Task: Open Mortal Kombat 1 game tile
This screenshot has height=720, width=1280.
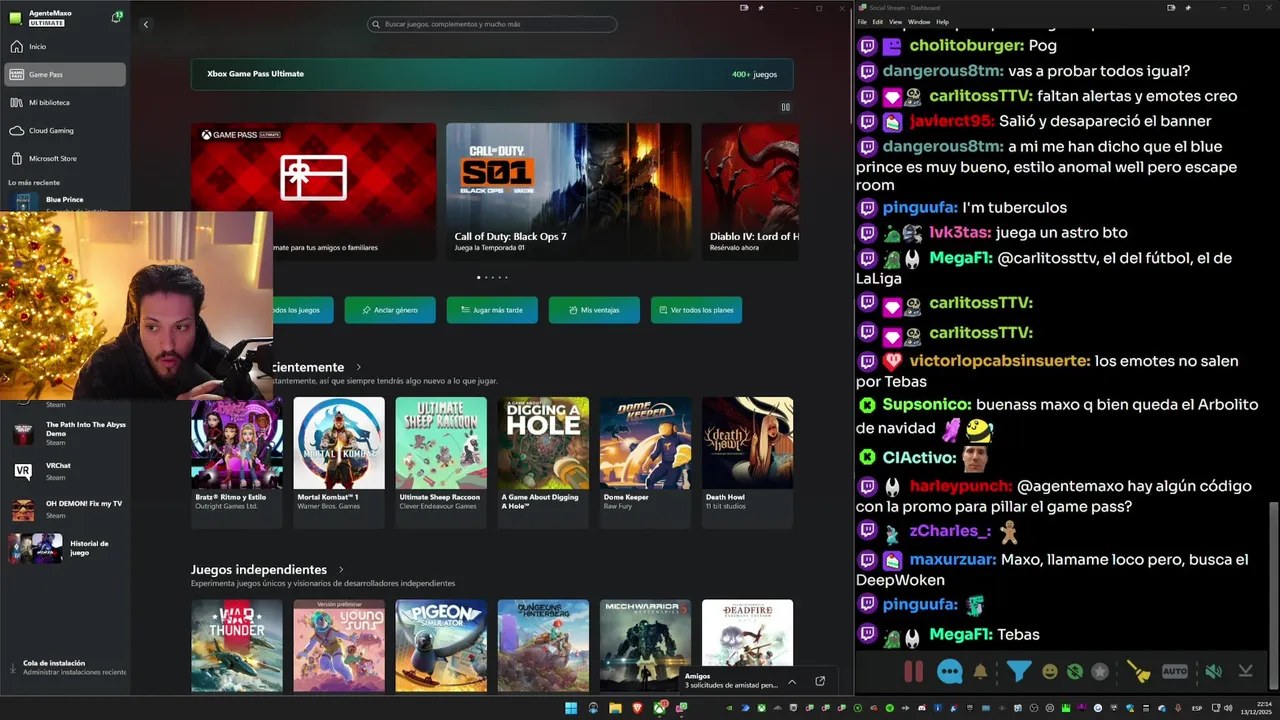Action: [x=339, y=462]
